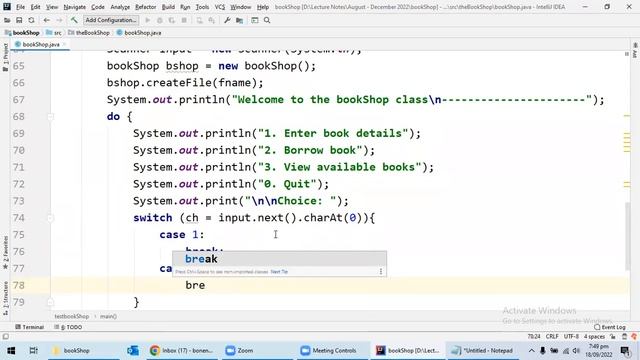
Task: Collapse the do block fold marker line 68
Action: 50,117
